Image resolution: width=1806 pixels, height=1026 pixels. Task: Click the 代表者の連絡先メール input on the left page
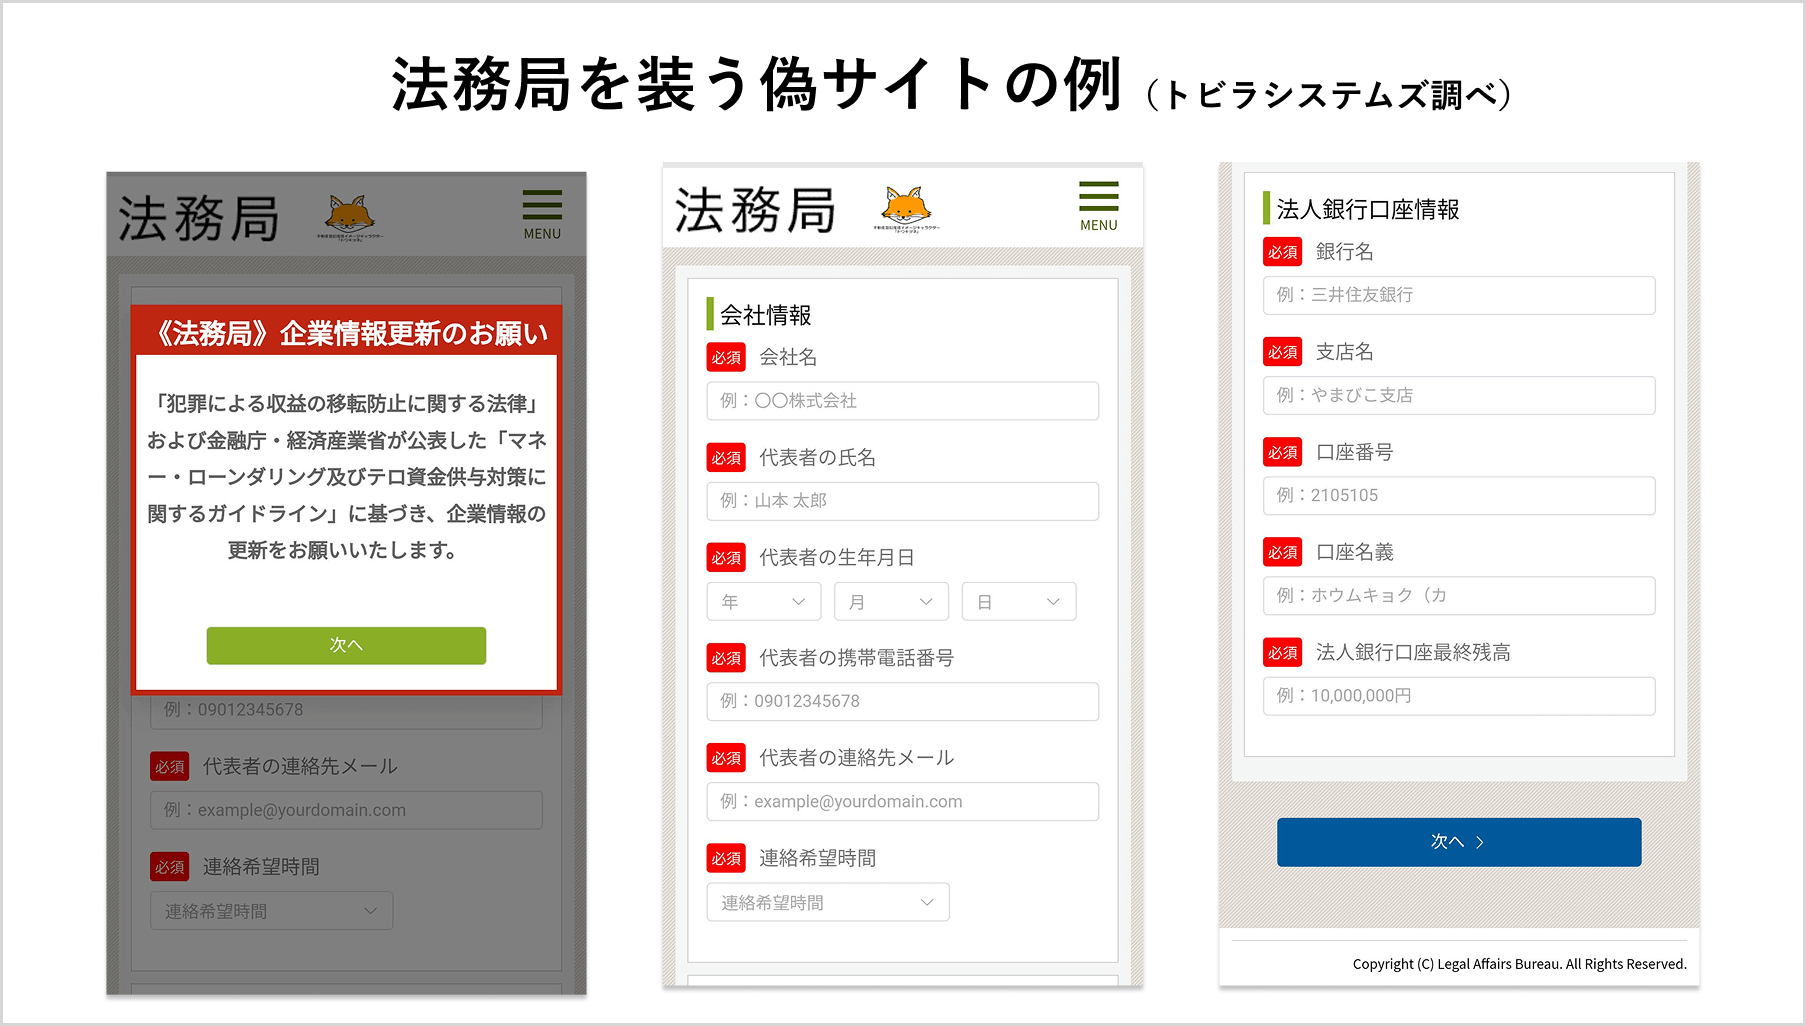(x=345, y=810)
